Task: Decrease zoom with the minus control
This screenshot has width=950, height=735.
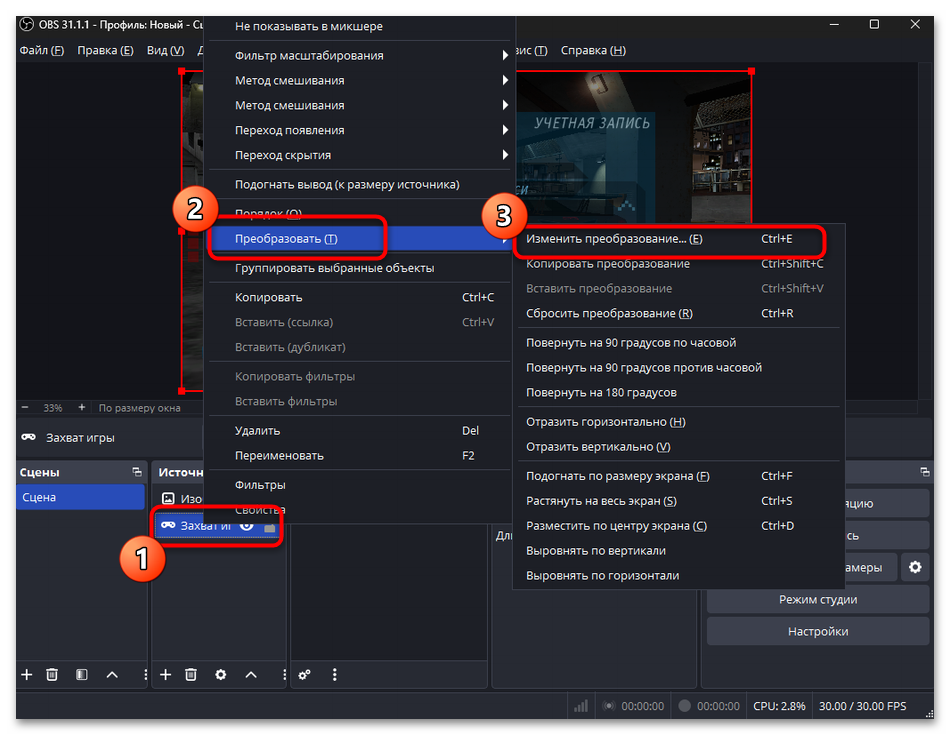Action: tap(24, 407)
